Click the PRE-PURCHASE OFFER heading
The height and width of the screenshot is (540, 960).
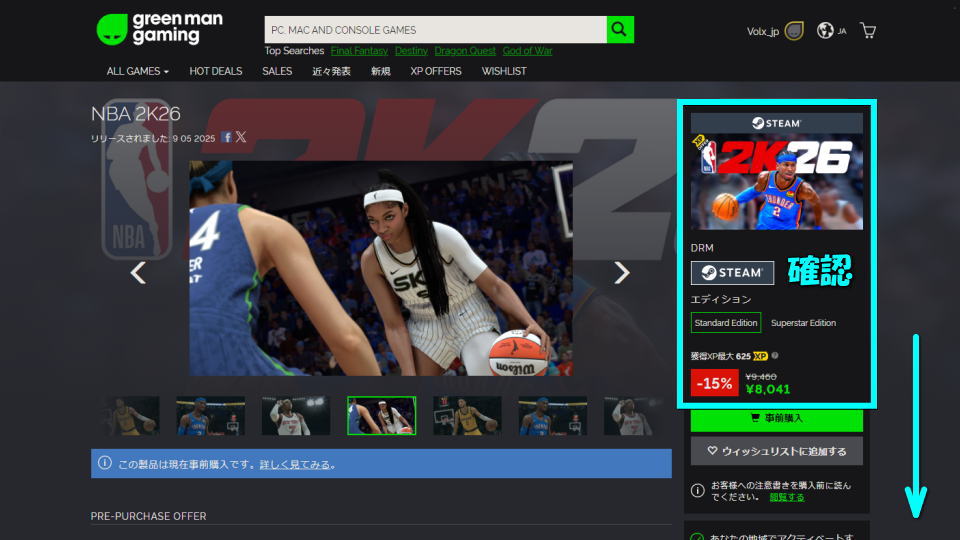pos(148,516)
